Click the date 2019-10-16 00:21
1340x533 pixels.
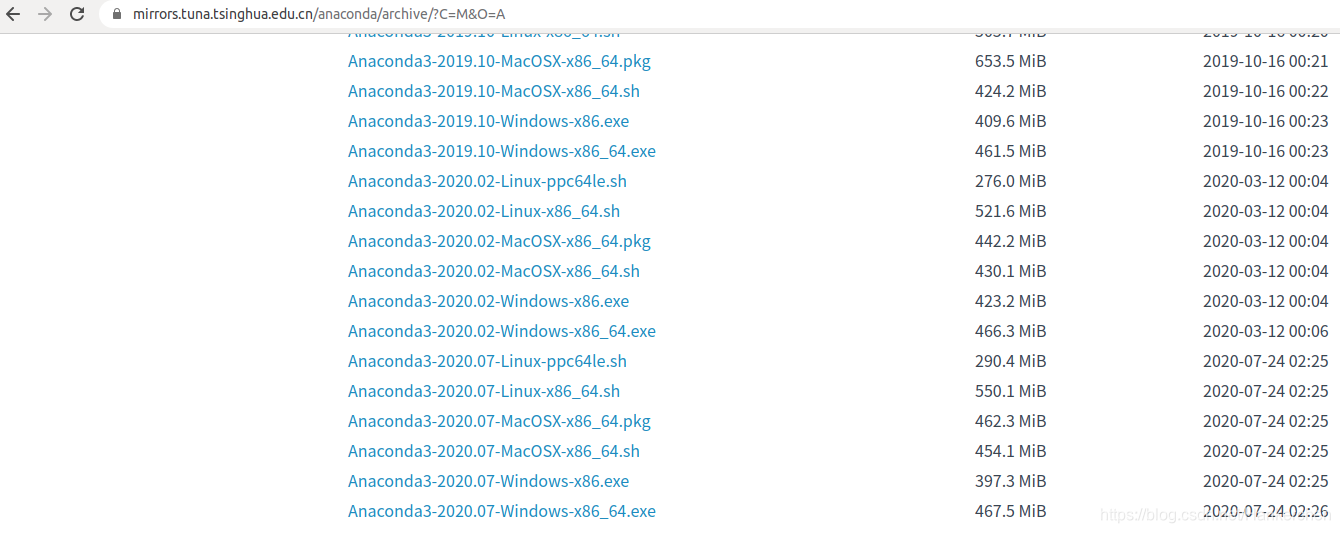pos(1266,61)
